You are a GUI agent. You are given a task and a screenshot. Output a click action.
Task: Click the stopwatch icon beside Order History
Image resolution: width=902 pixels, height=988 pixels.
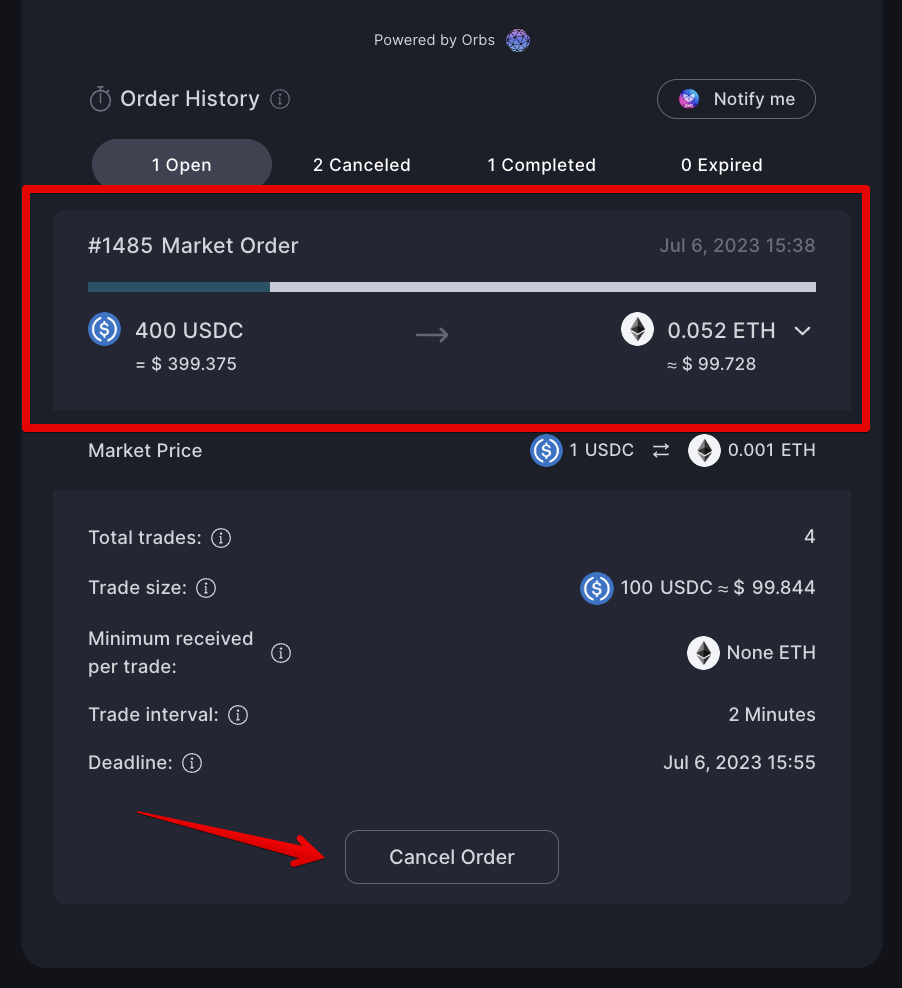[99, 98]
